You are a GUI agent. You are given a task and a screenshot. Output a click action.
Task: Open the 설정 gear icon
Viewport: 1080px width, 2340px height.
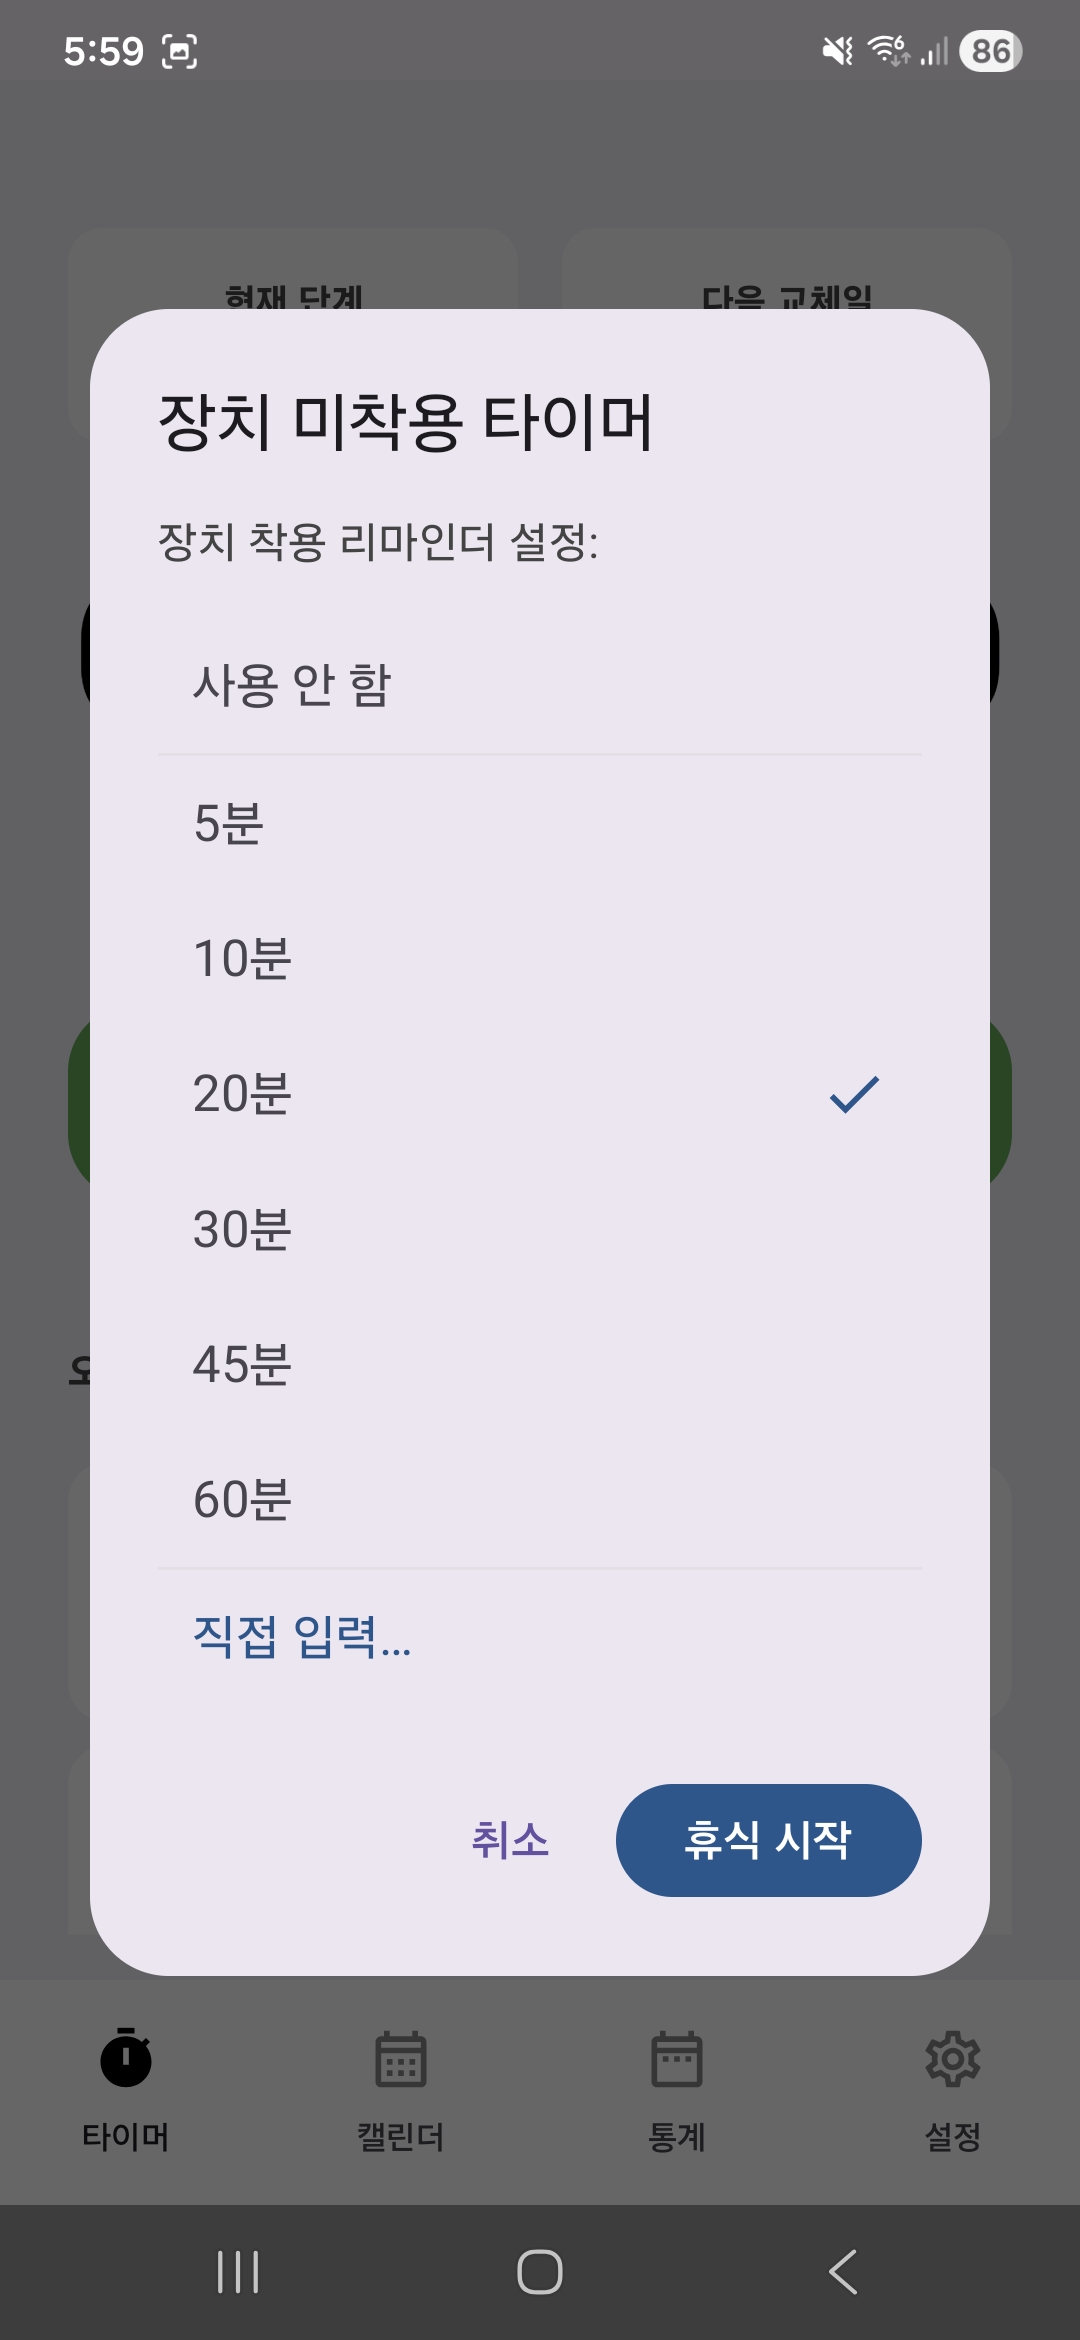pyautogui.click(x=953, y=2060)
